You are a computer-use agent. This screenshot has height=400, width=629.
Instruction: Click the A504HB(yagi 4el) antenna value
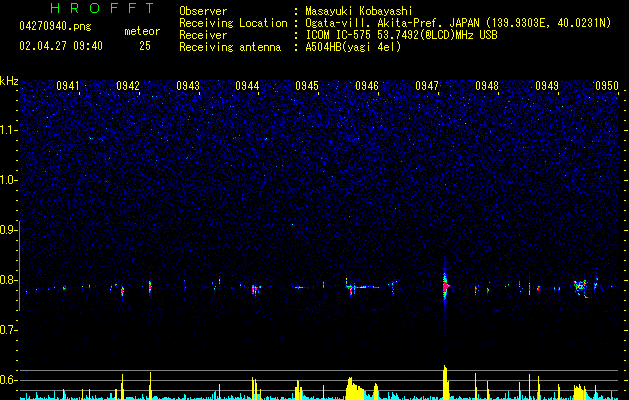point(353,47)
